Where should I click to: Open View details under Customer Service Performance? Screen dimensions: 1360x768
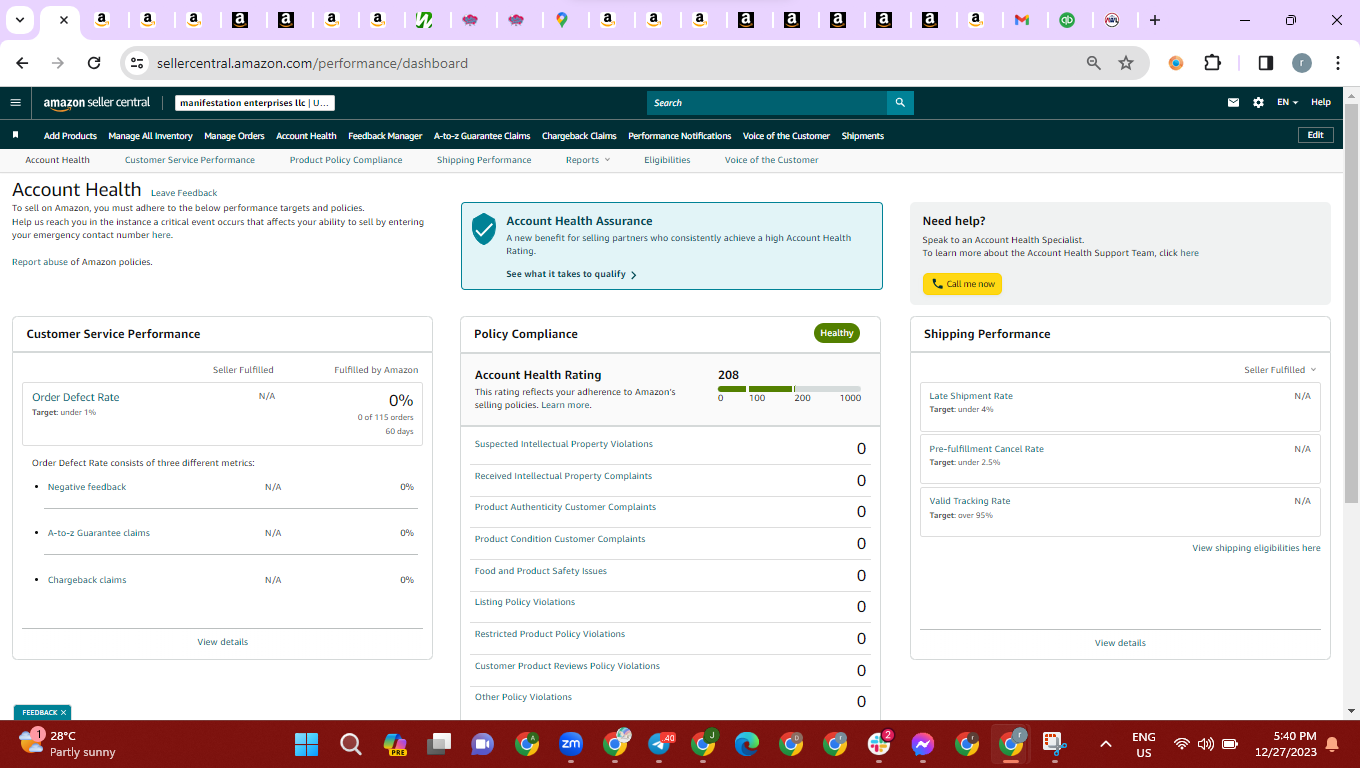coord(222,642)
